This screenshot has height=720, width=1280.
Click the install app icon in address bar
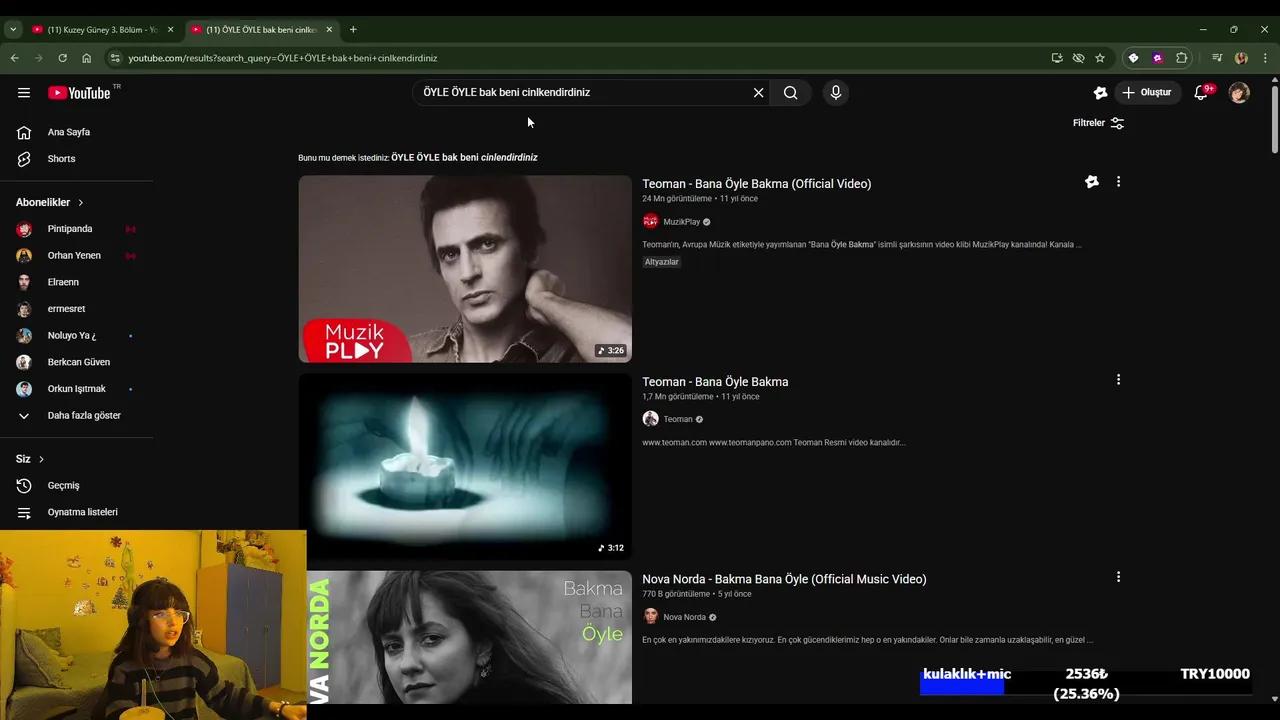click(x=1057, y=58)
